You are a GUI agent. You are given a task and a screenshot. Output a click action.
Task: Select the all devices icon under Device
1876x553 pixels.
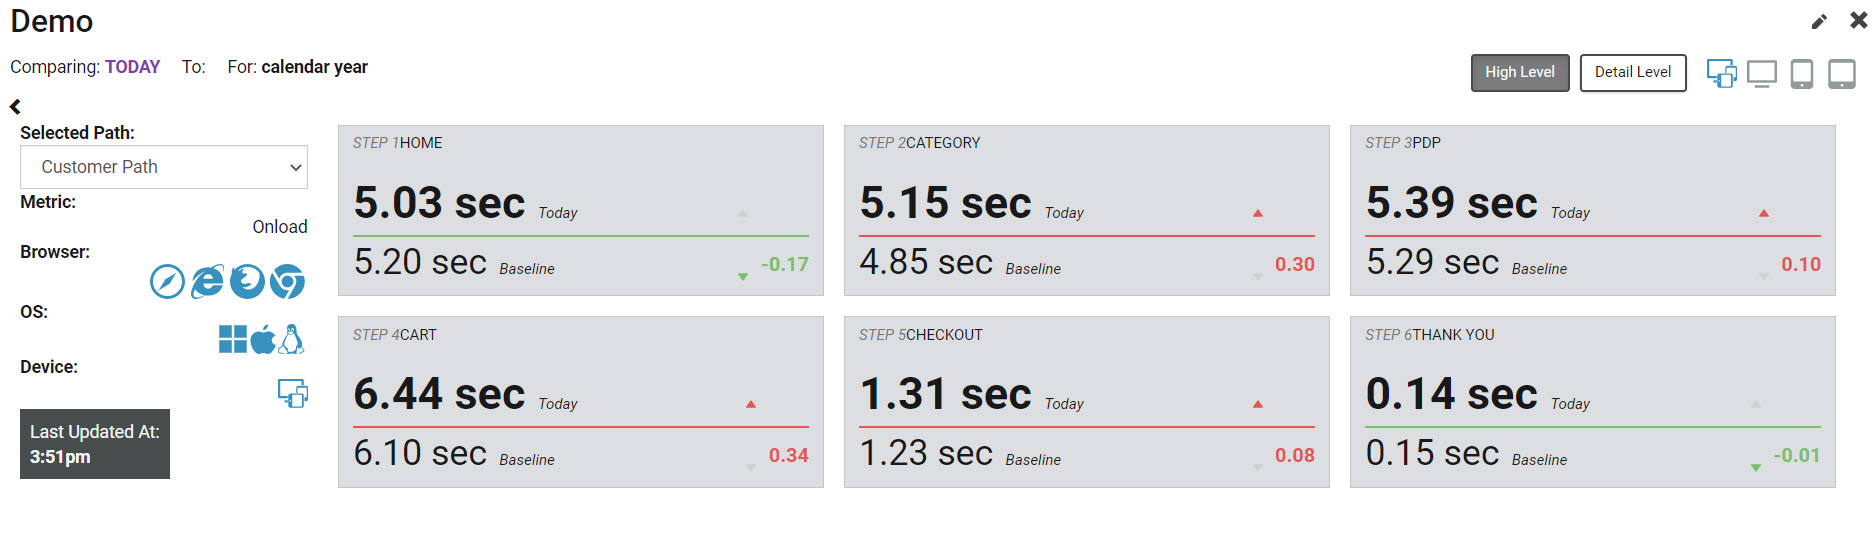point(293,393)
